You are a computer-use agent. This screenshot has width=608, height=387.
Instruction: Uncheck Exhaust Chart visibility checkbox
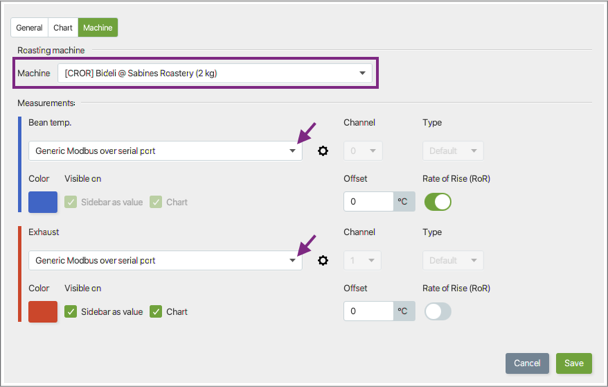pos(156,311)
